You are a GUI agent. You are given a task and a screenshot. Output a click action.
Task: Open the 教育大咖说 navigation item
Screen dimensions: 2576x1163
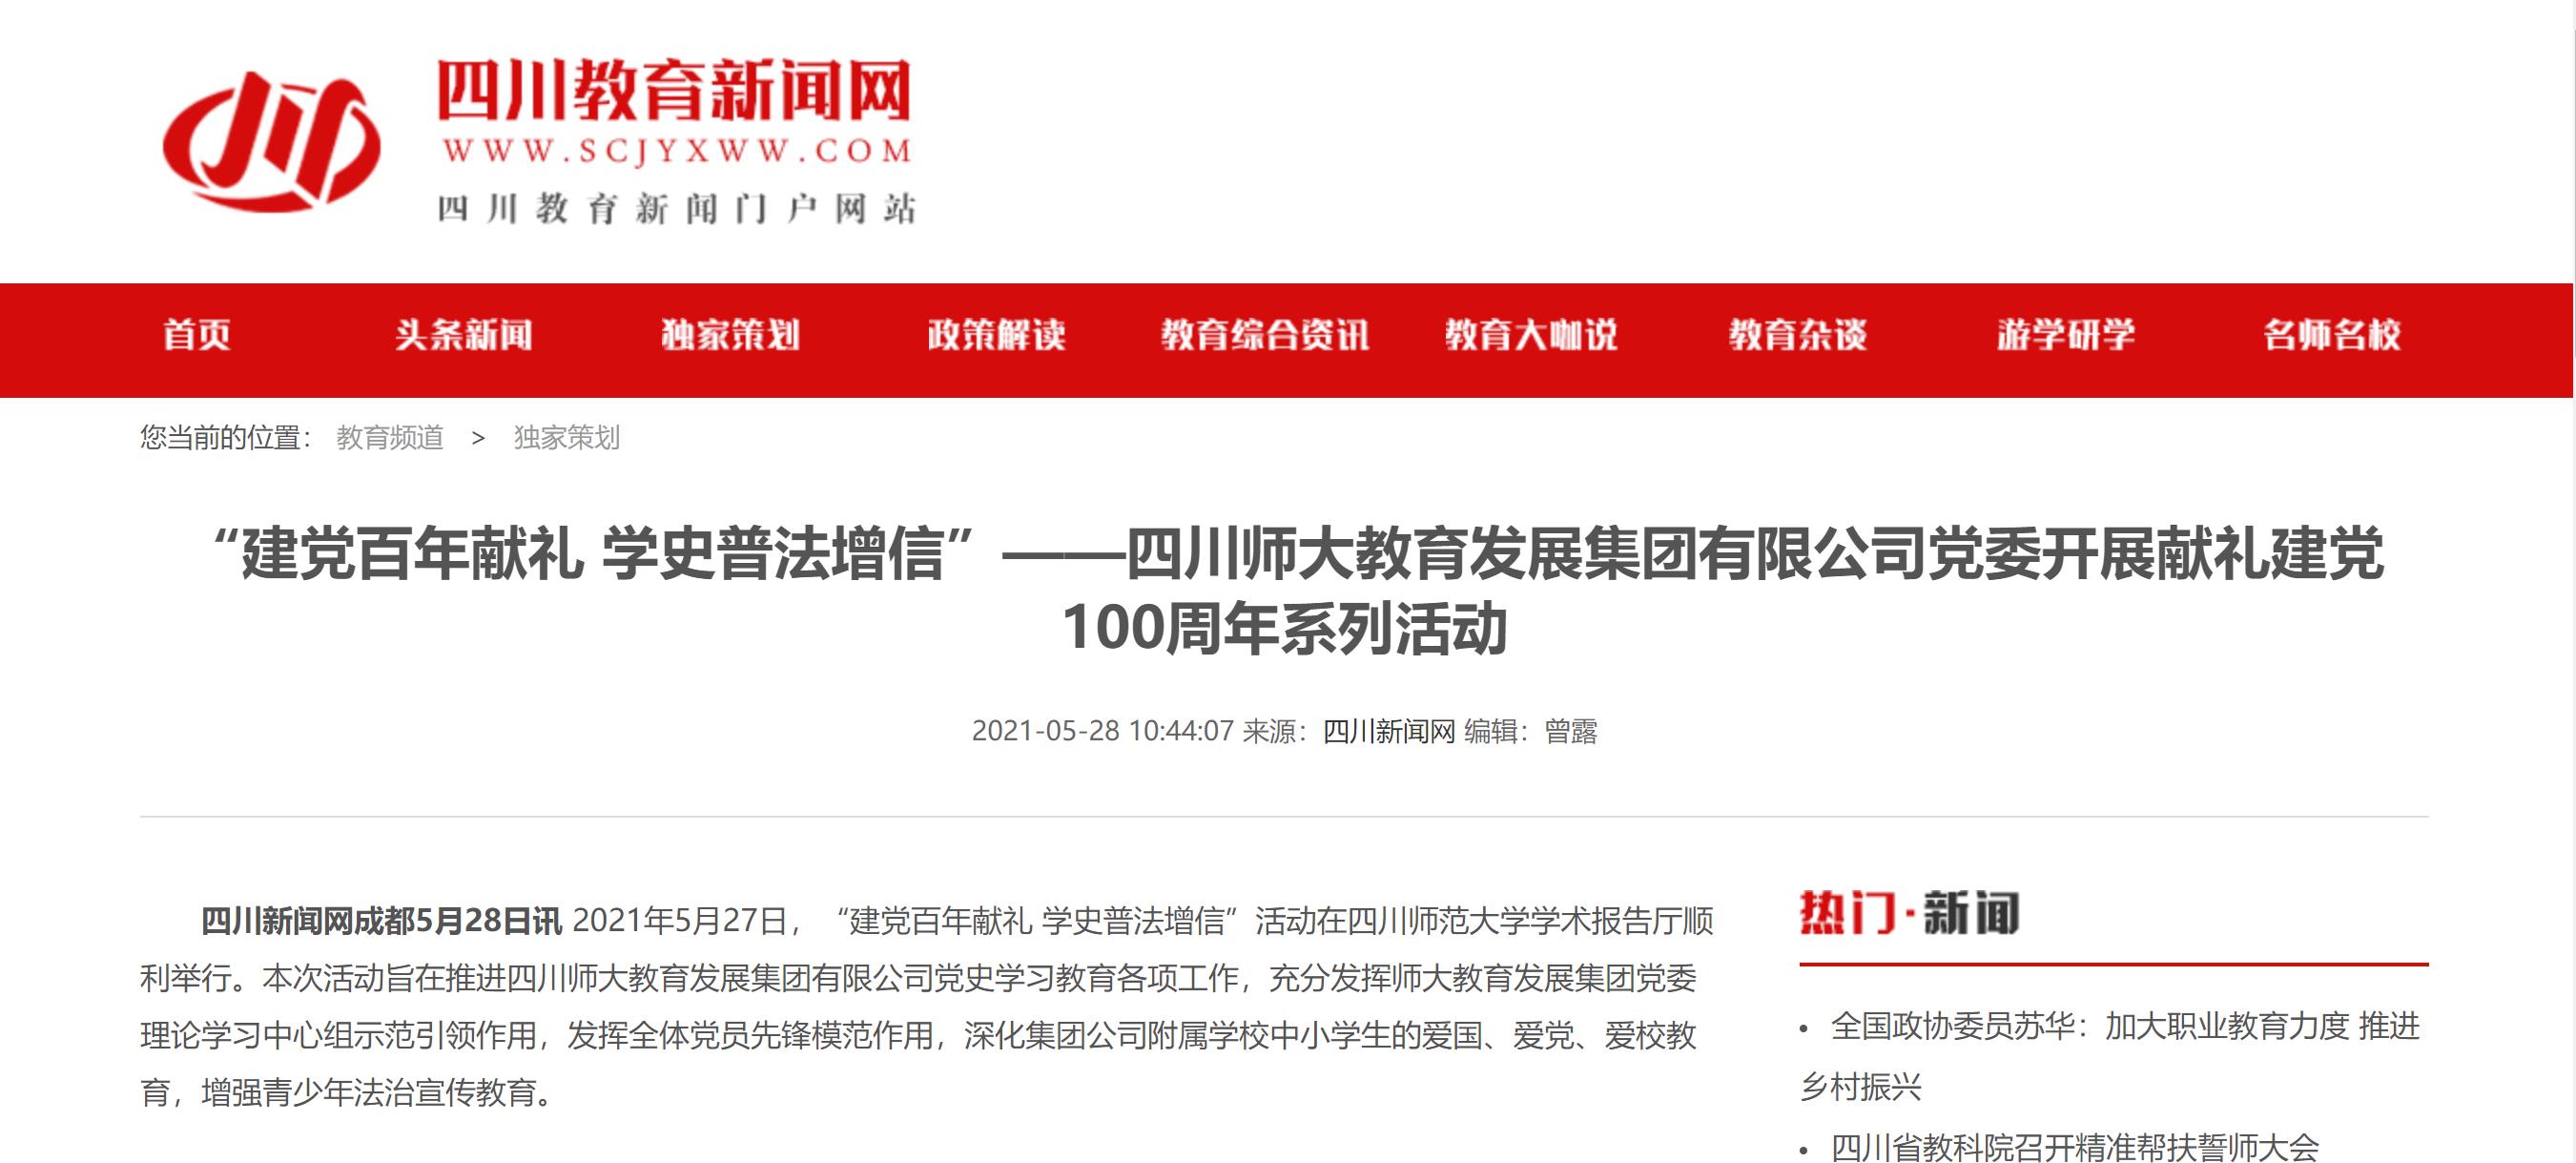tap(1531, 335)
